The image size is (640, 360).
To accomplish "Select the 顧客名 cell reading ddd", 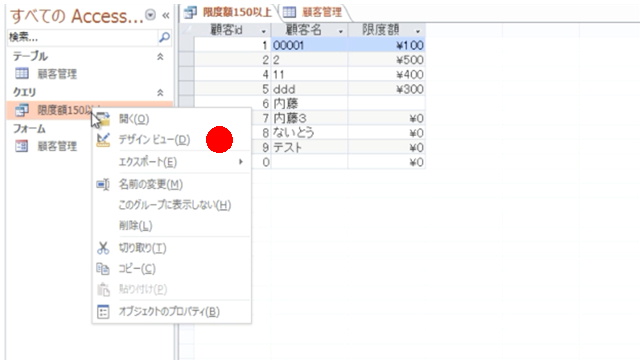I will [x=309, y=89].
